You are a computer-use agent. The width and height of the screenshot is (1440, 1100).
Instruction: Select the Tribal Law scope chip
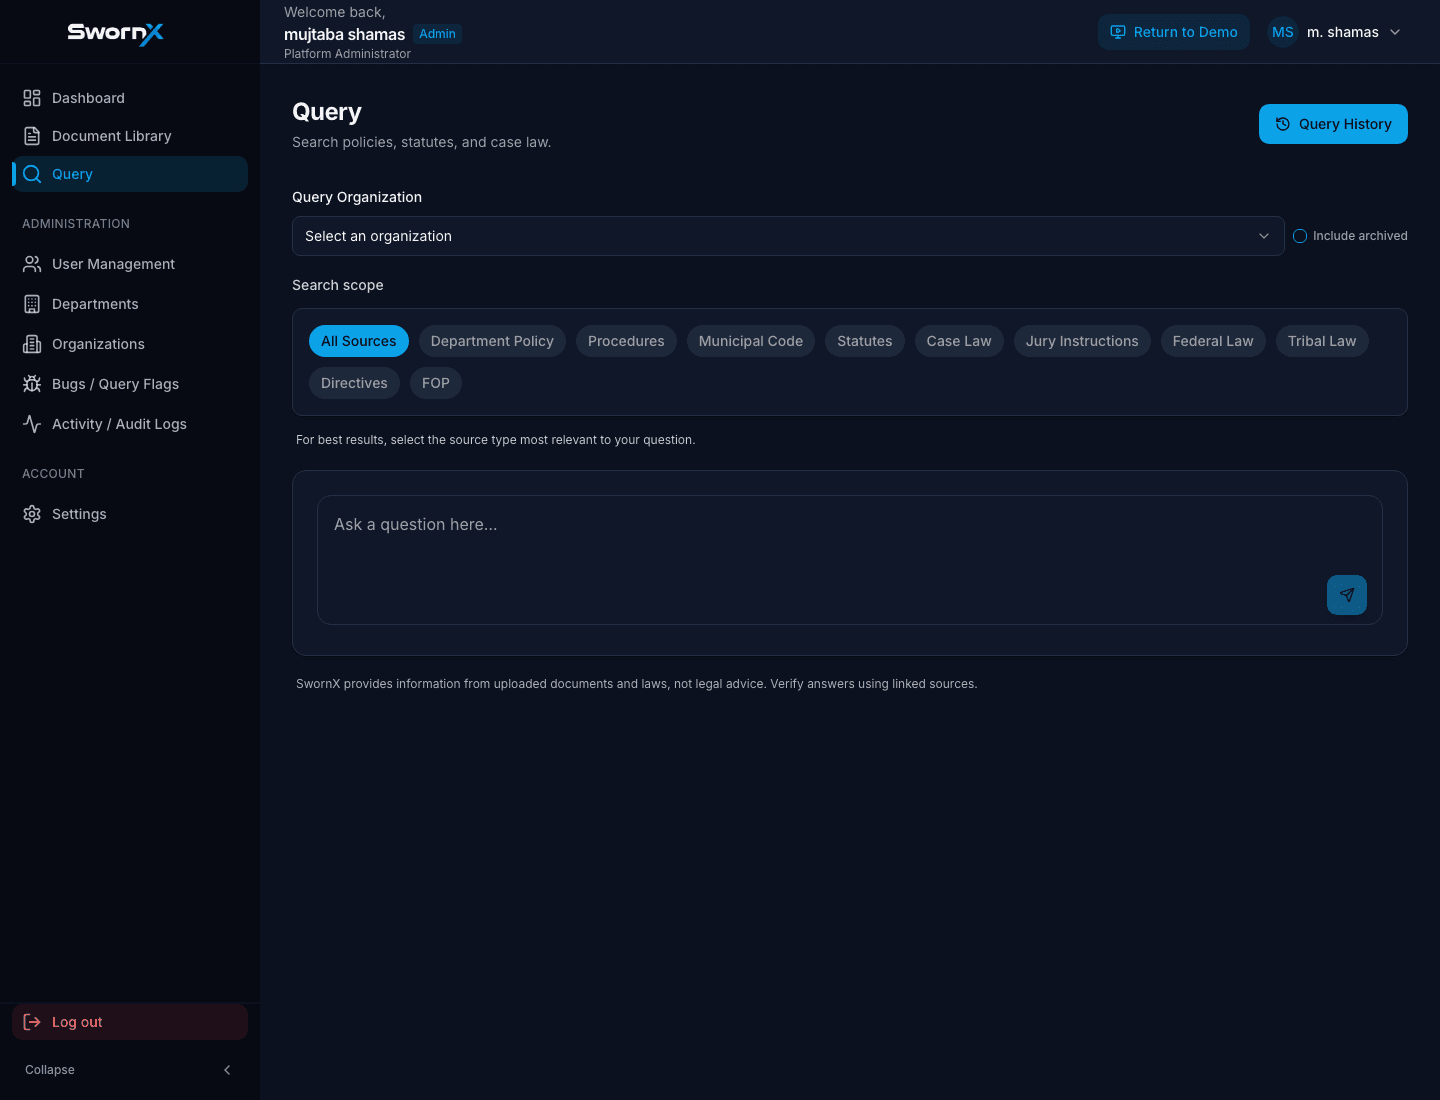[x=1322, y=341]
